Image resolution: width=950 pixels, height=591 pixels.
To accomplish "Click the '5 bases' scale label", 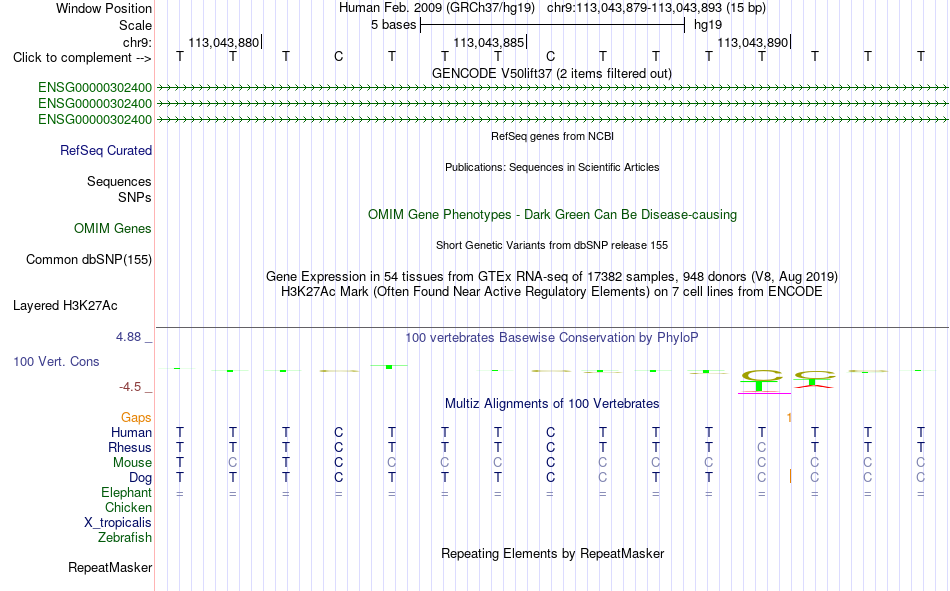I will click(394, 25).
